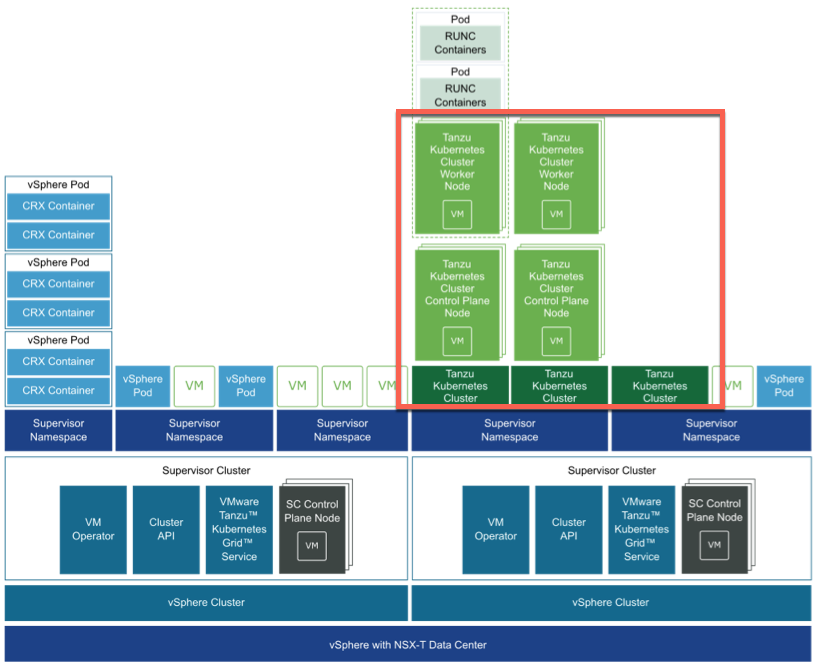
Task: Enable the highlighted Tanzu Kubernetes Cluster region
Action: 560,260
